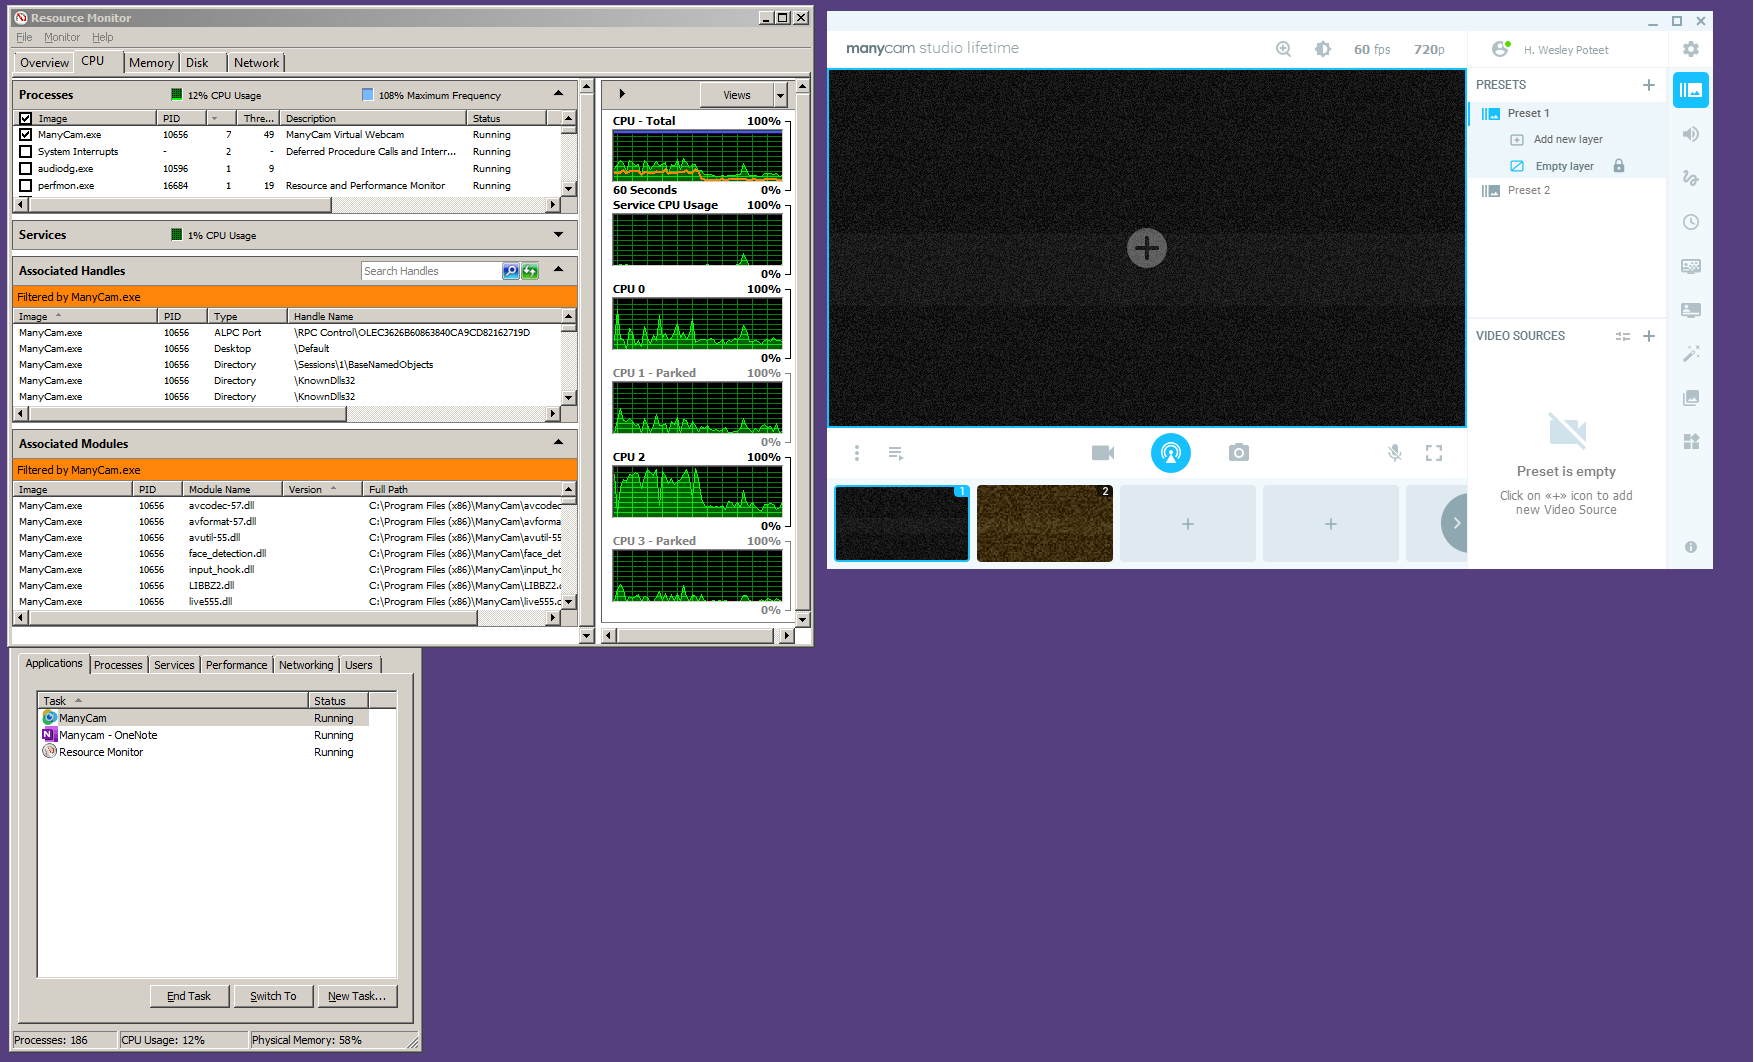
Task: Start broadcast streaming button
Action: pos(1171,453)
